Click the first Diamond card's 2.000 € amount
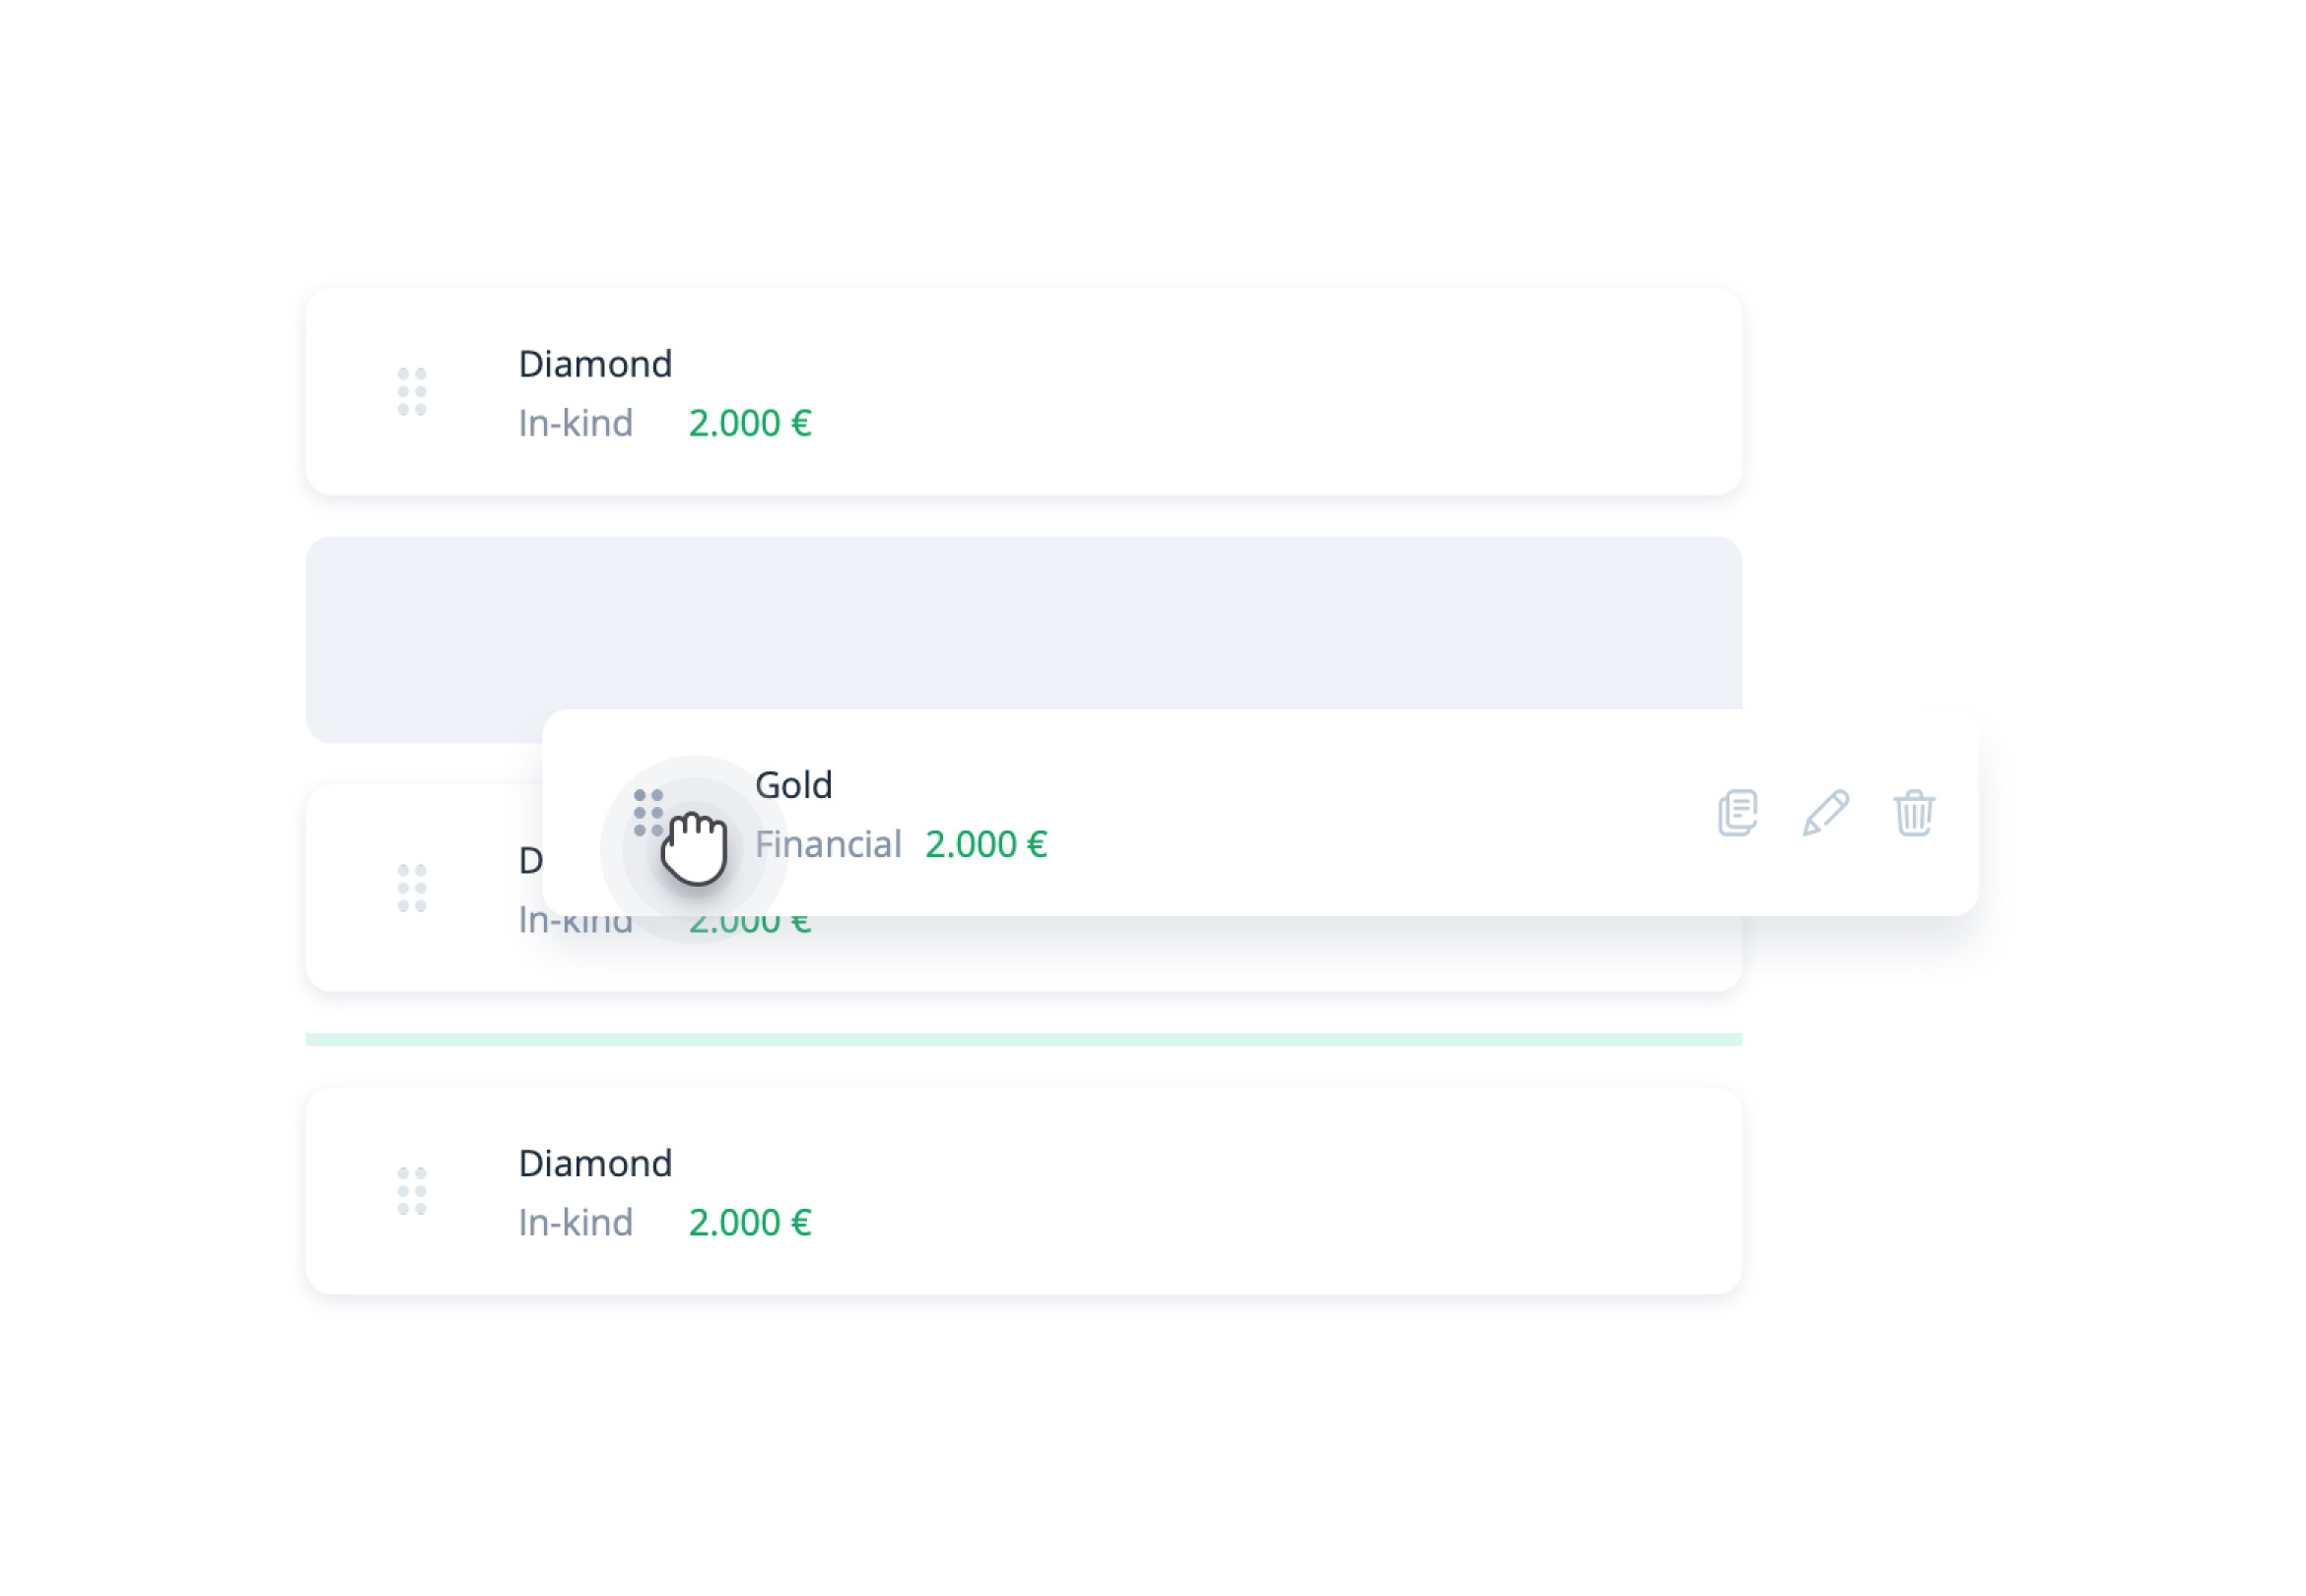This screenshot has height=1596, width=2306. [x=750, y=423]
